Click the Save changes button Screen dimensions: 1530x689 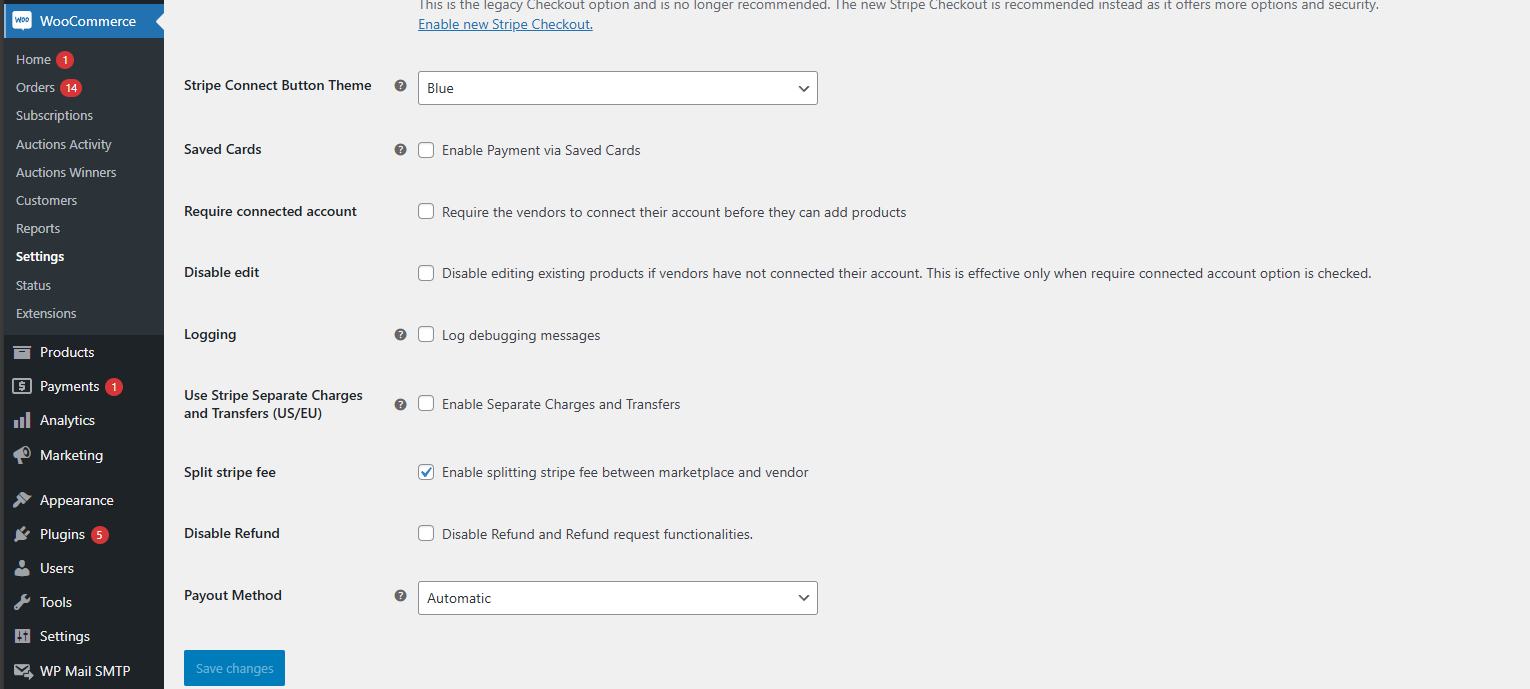coord(234,668)
